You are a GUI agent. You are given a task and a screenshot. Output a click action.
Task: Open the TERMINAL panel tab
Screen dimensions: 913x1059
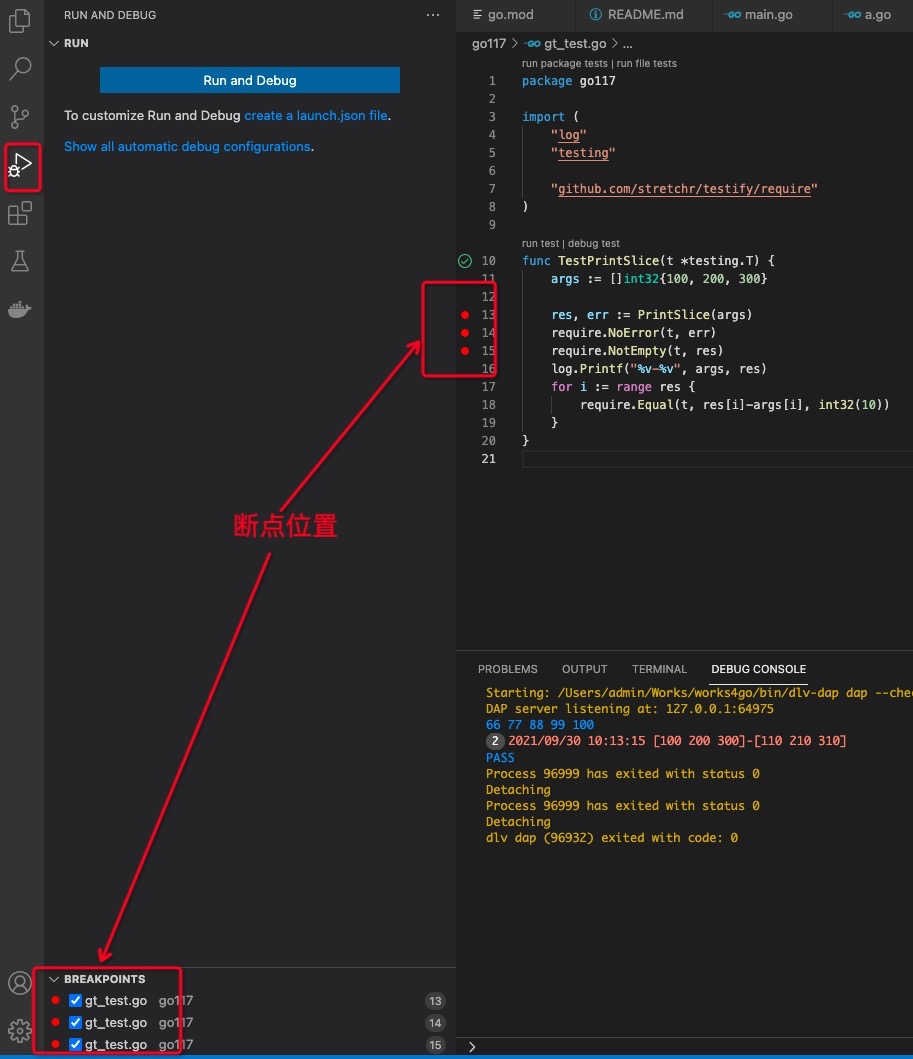pos(659,669)
